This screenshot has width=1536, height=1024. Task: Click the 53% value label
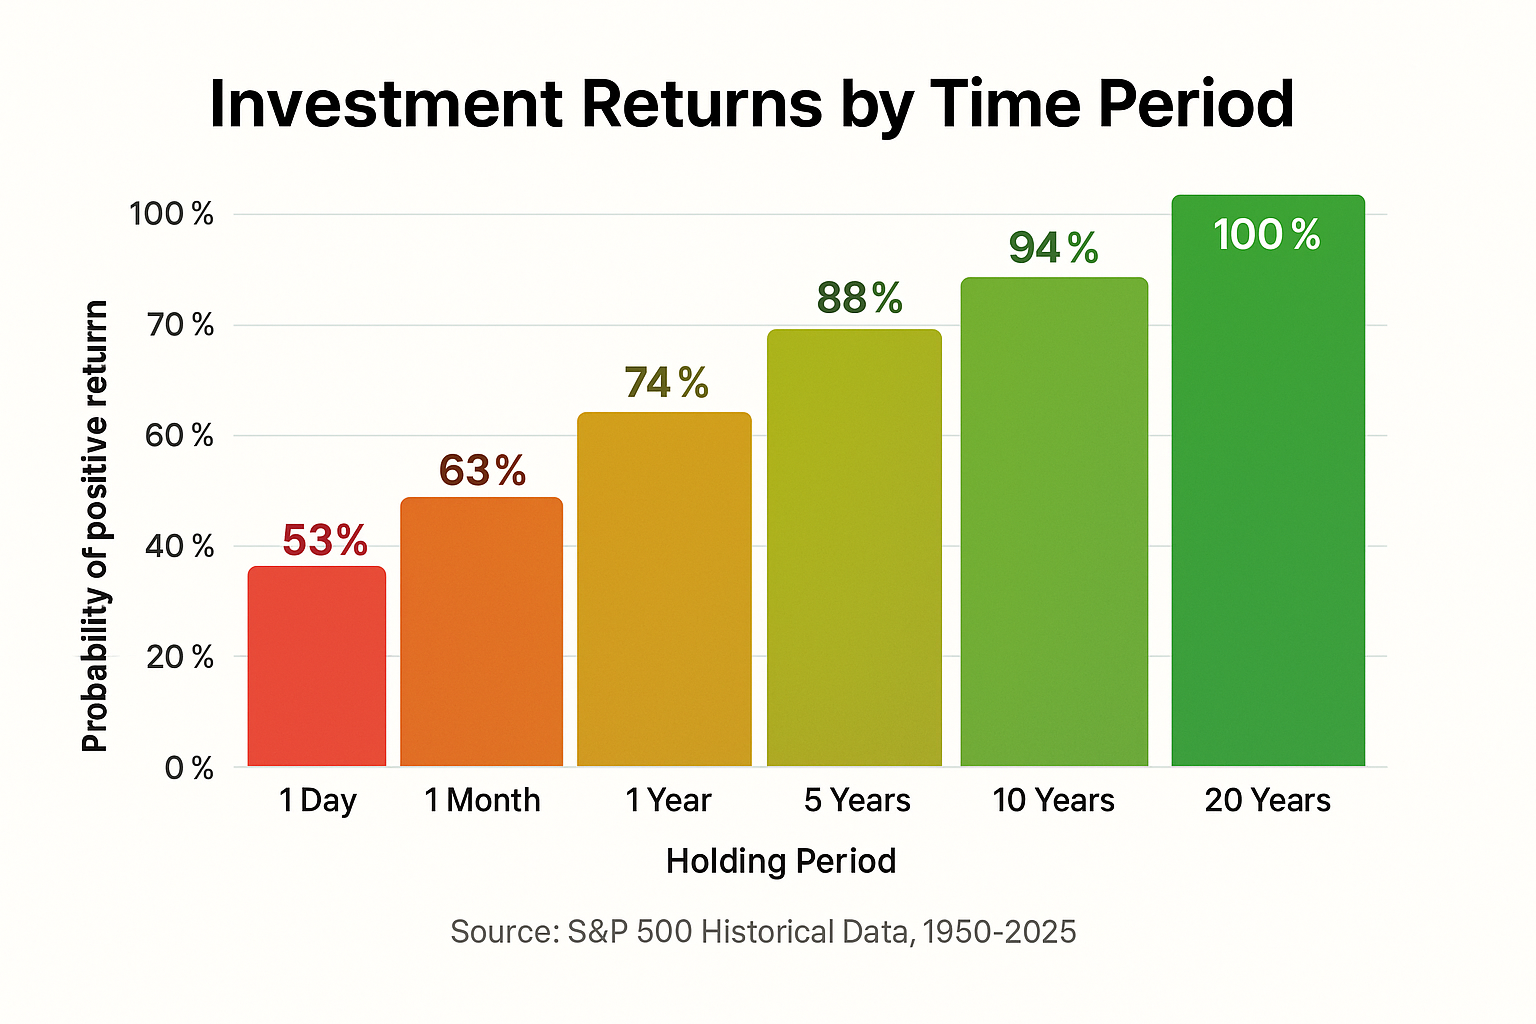[x=325, y=541]
